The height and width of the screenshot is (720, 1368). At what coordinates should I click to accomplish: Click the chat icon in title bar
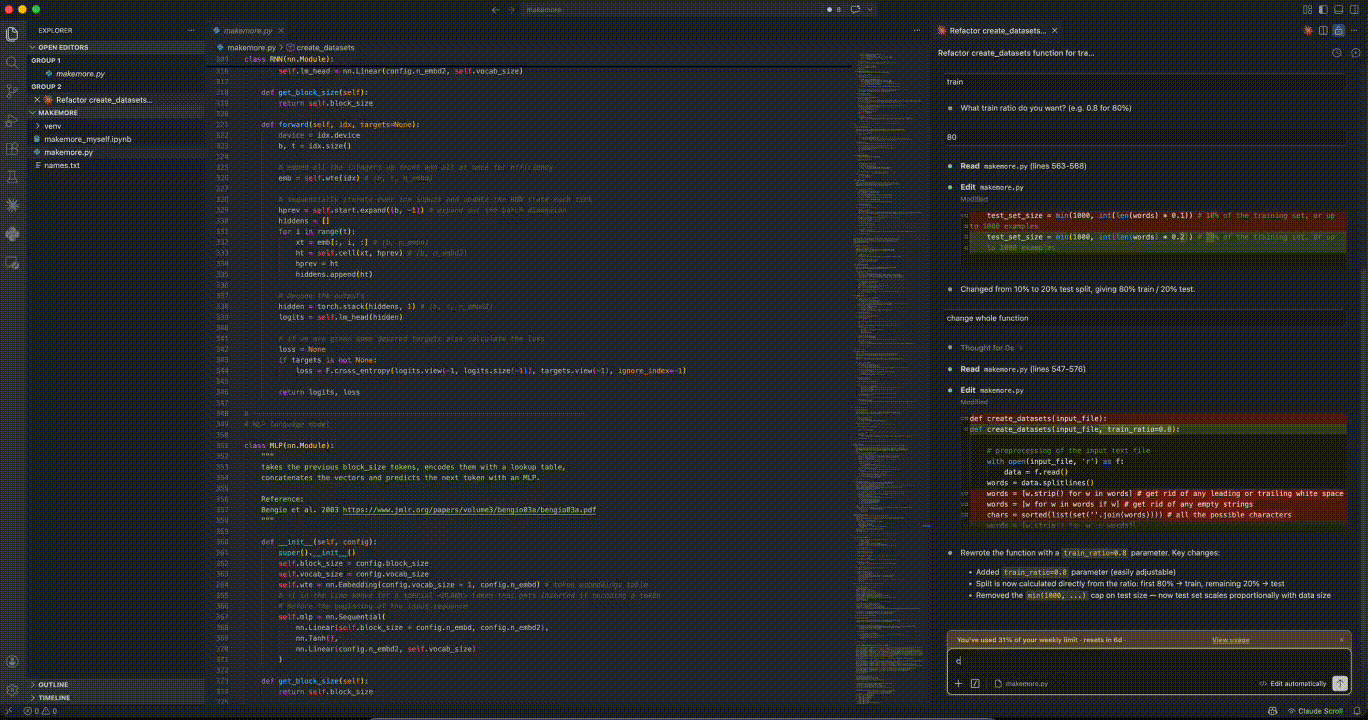click(x=856, y=9)
